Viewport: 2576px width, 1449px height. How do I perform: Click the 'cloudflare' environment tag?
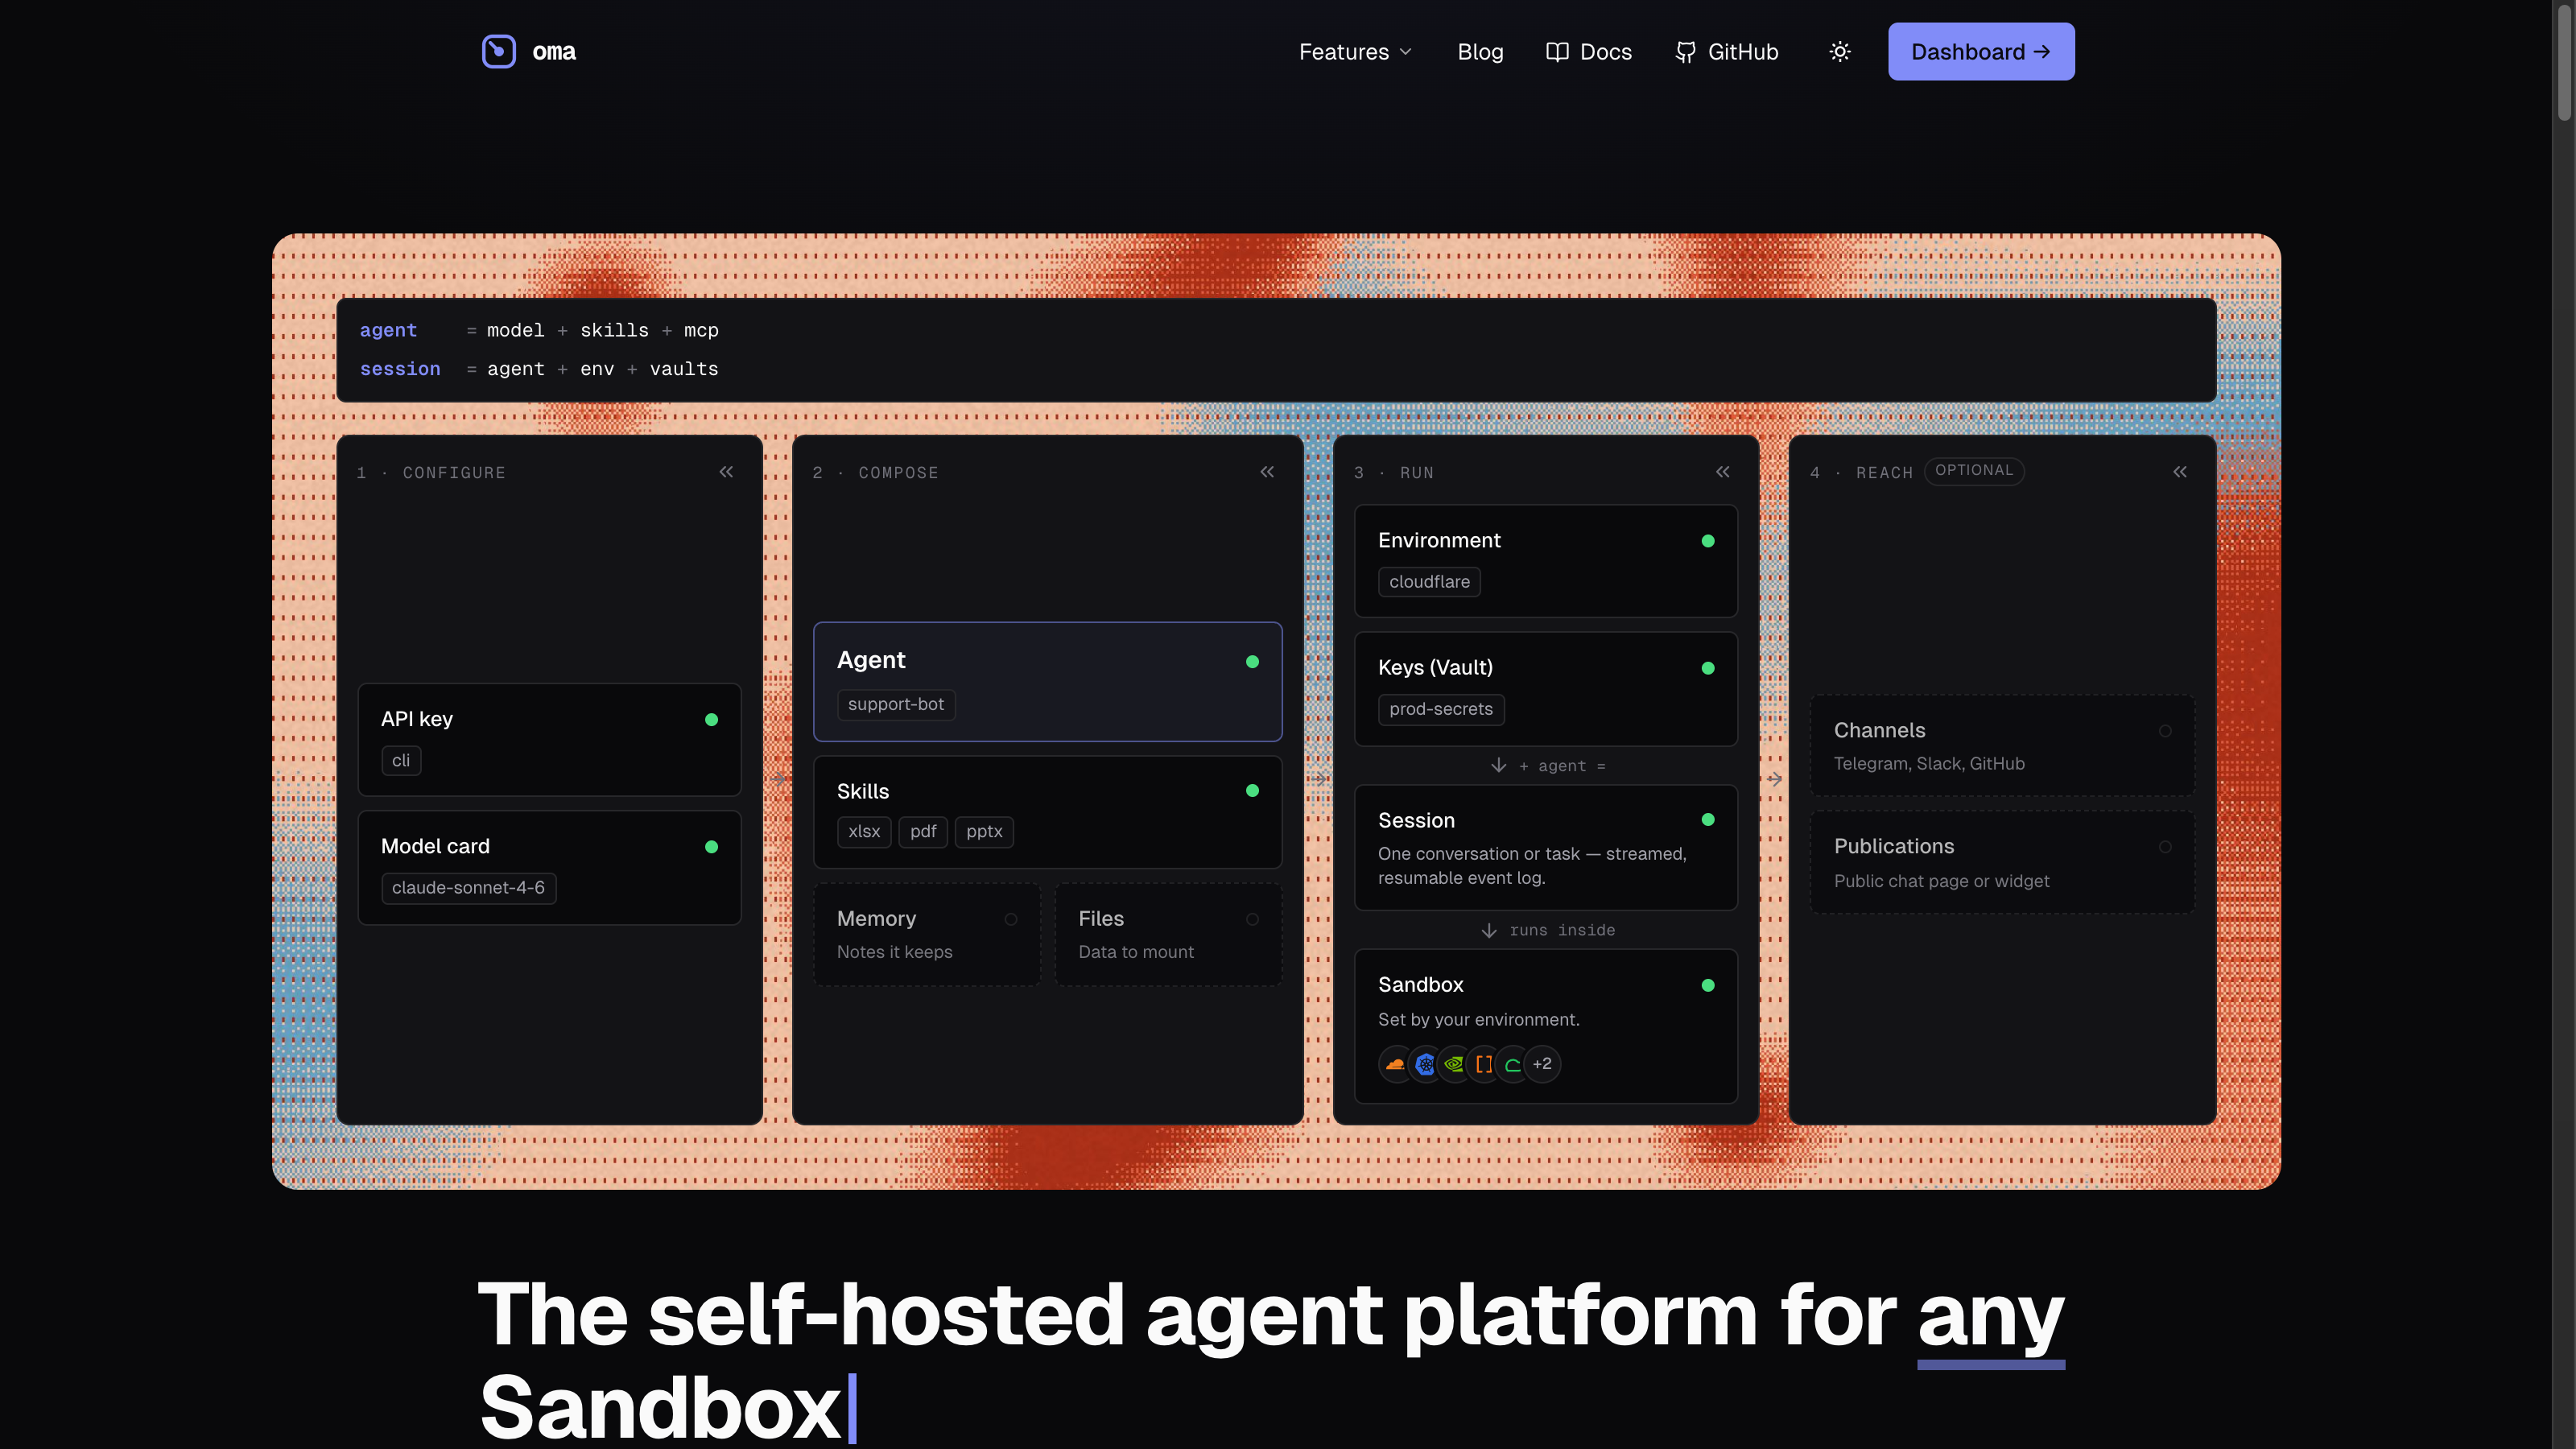pos(1429,582)
